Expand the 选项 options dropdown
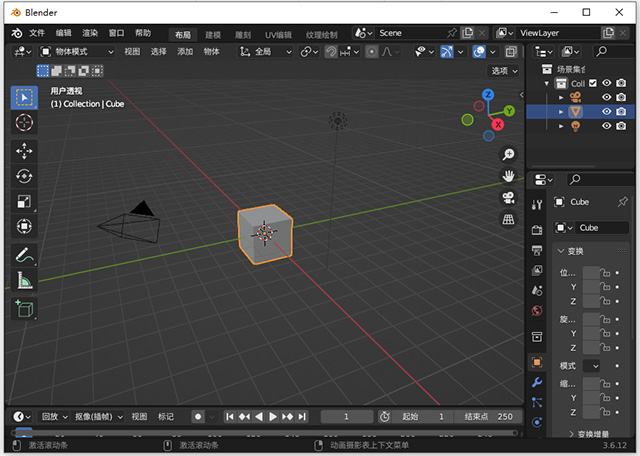 [504, 71]
